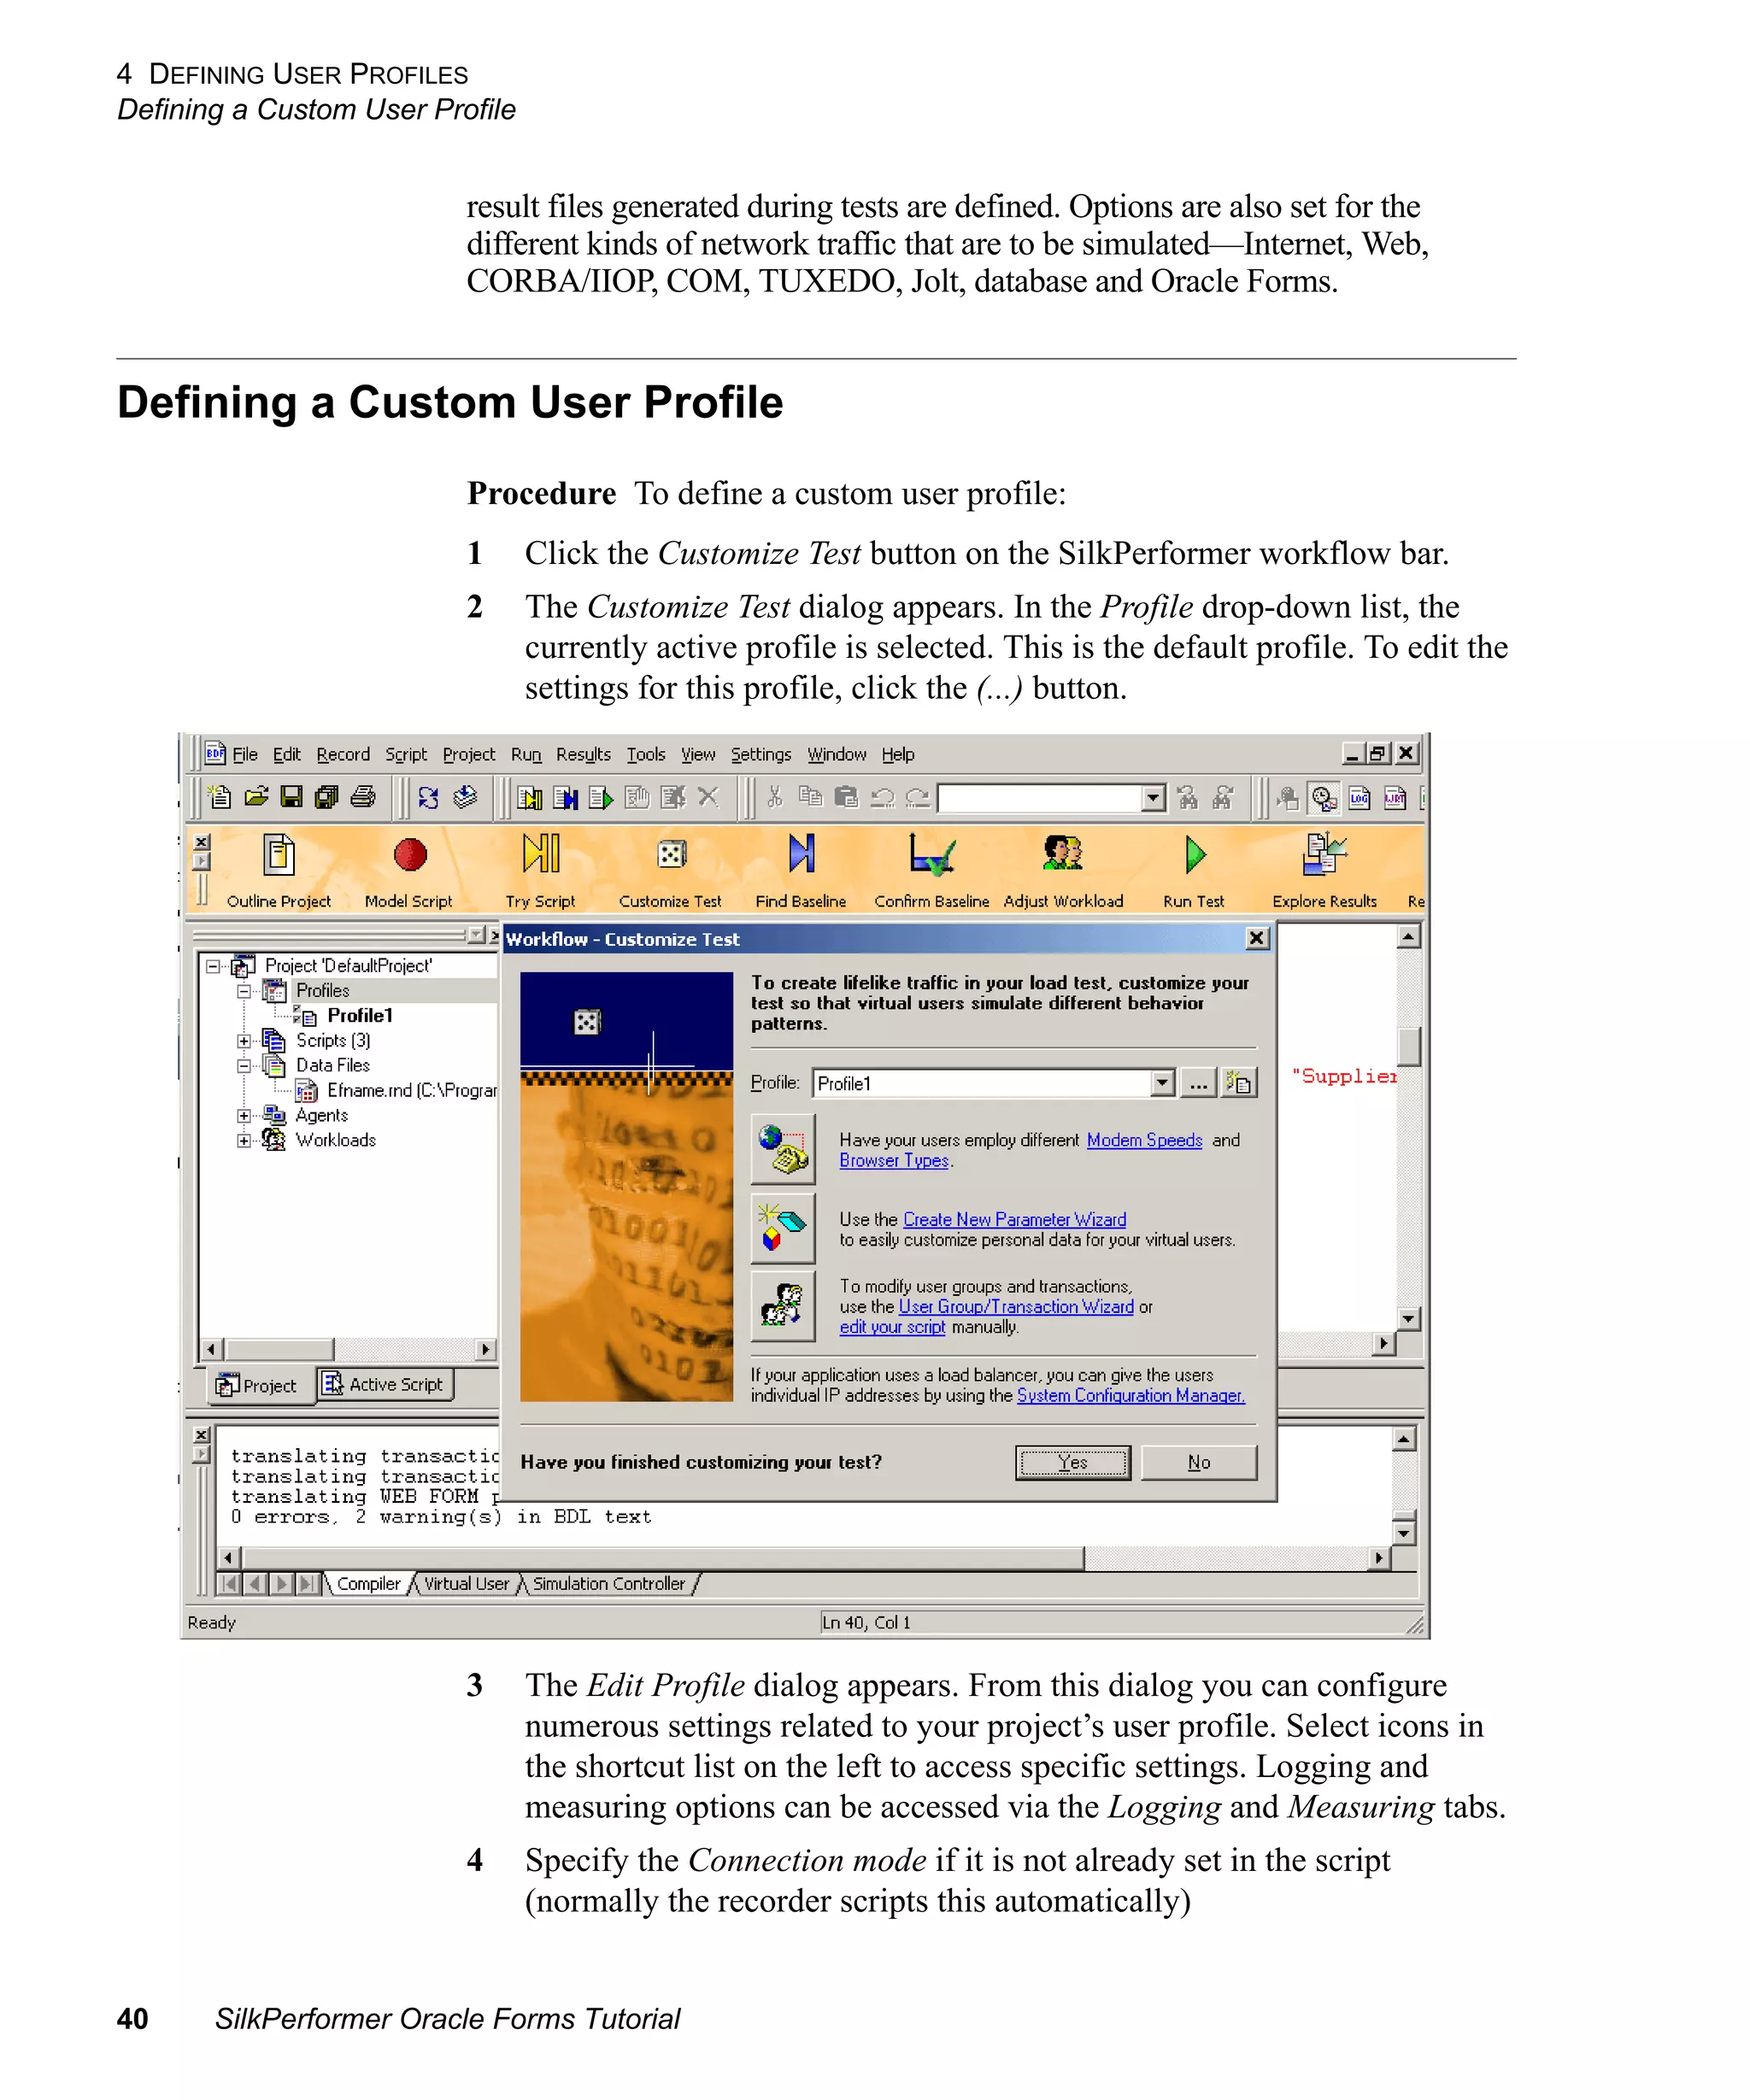Click the Explore Results workflow icon
1750x2100 pixels.
pyautogui.click(x=1324, y=854)
